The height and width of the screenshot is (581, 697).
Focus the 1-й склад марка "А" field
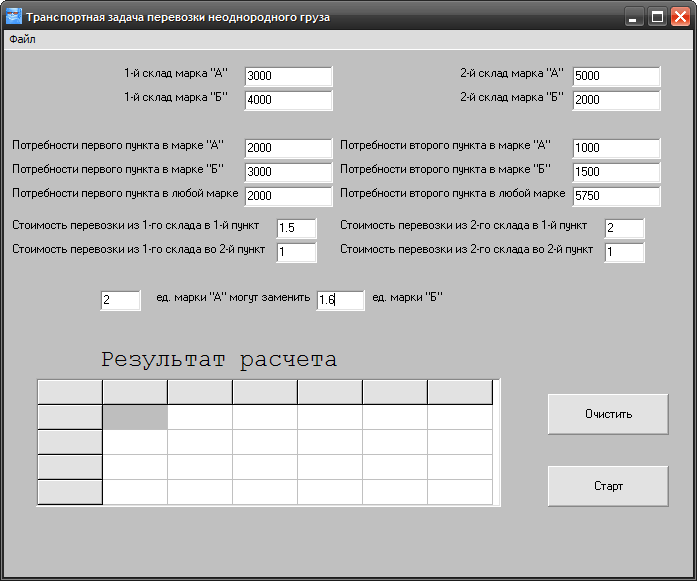tap(288, 76)
